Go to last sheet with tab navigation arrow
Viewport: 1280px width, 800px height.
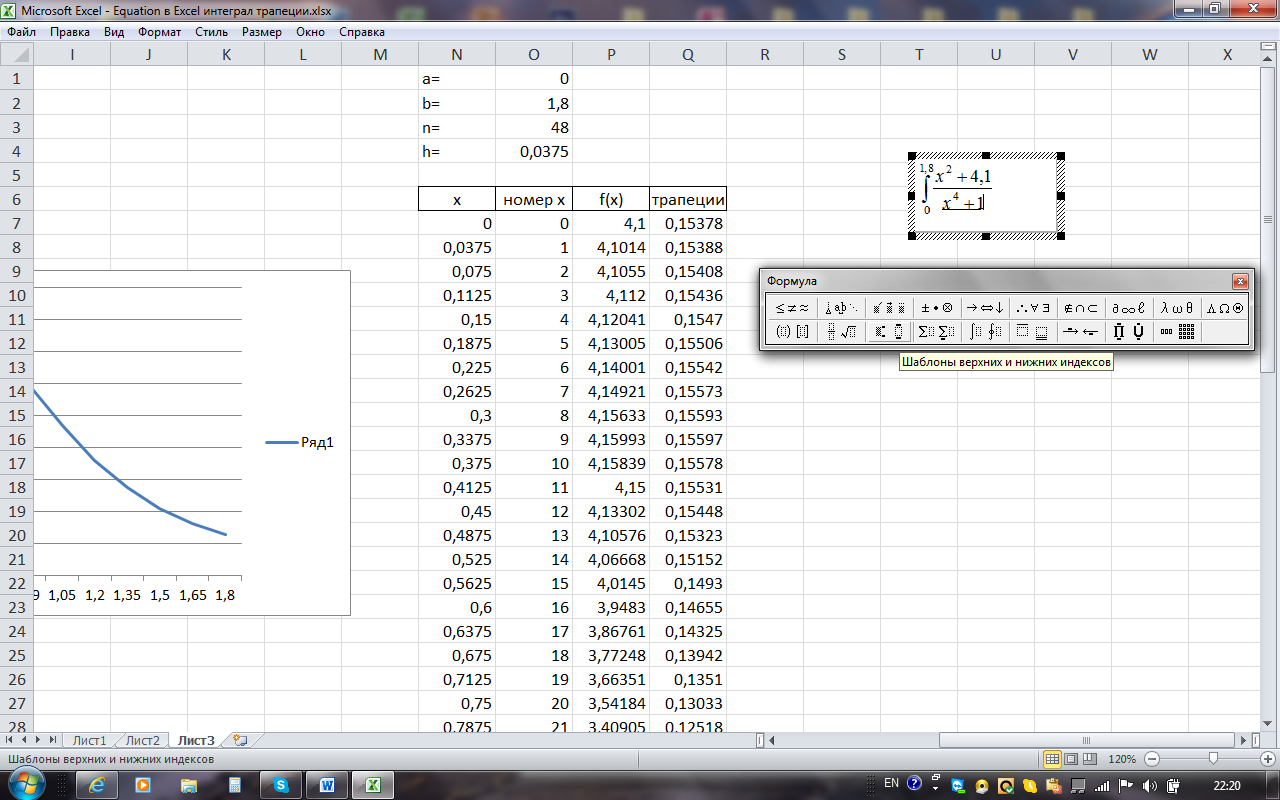point(52,740)
